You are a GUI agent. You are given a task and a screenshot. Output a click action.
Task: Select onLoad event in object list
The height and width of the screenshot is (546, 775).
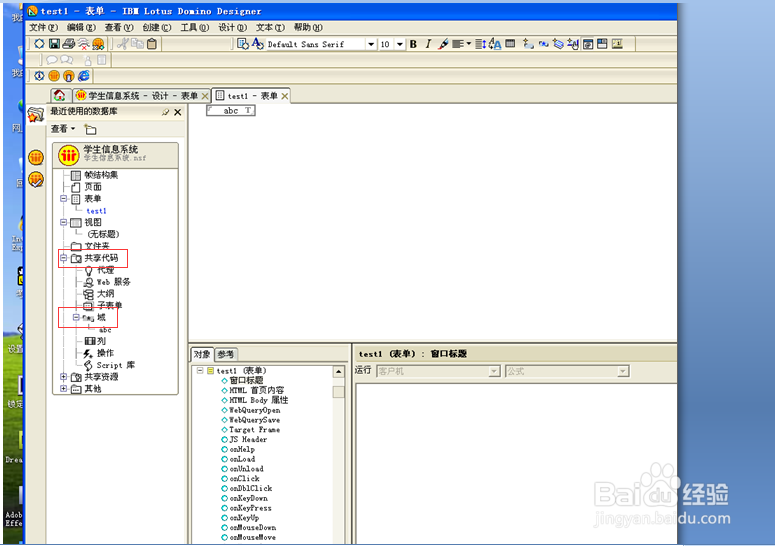click(x=242, y=459)
